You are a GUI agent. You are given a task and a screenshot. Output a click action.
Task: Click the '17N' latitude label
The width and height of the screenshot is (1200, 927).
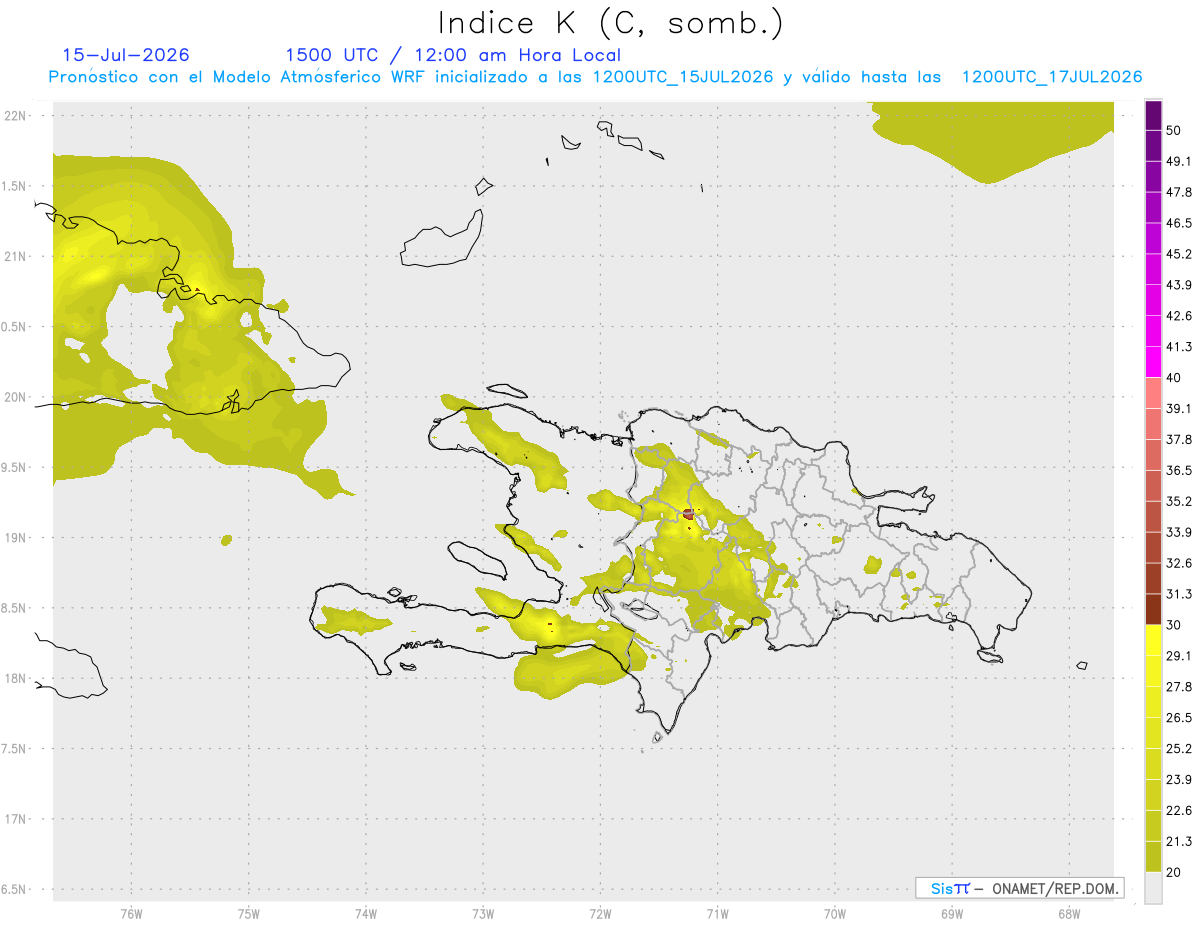17,820
